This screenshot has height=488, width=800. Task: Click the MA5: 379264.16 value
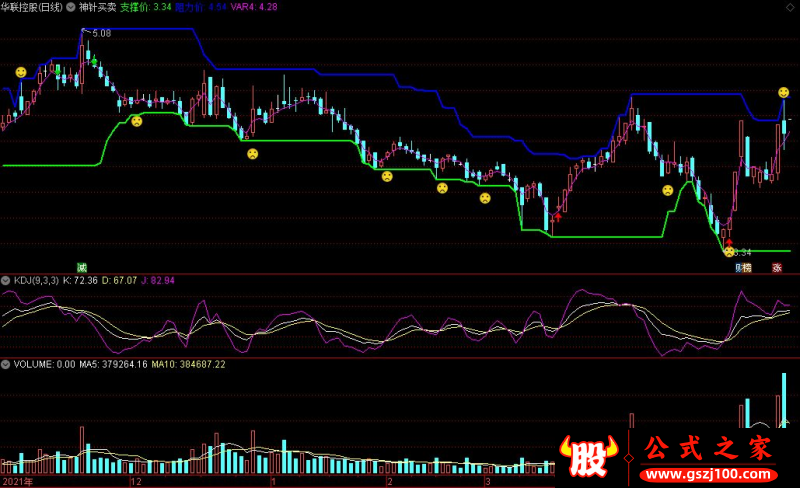tap(113, 364)
